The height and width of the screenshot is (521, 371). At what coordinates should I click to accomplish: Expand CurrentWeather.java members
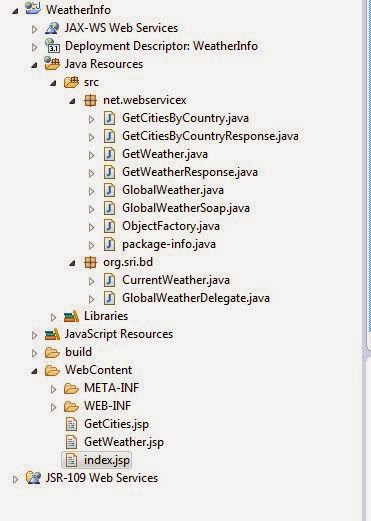(x=91, y=281)
